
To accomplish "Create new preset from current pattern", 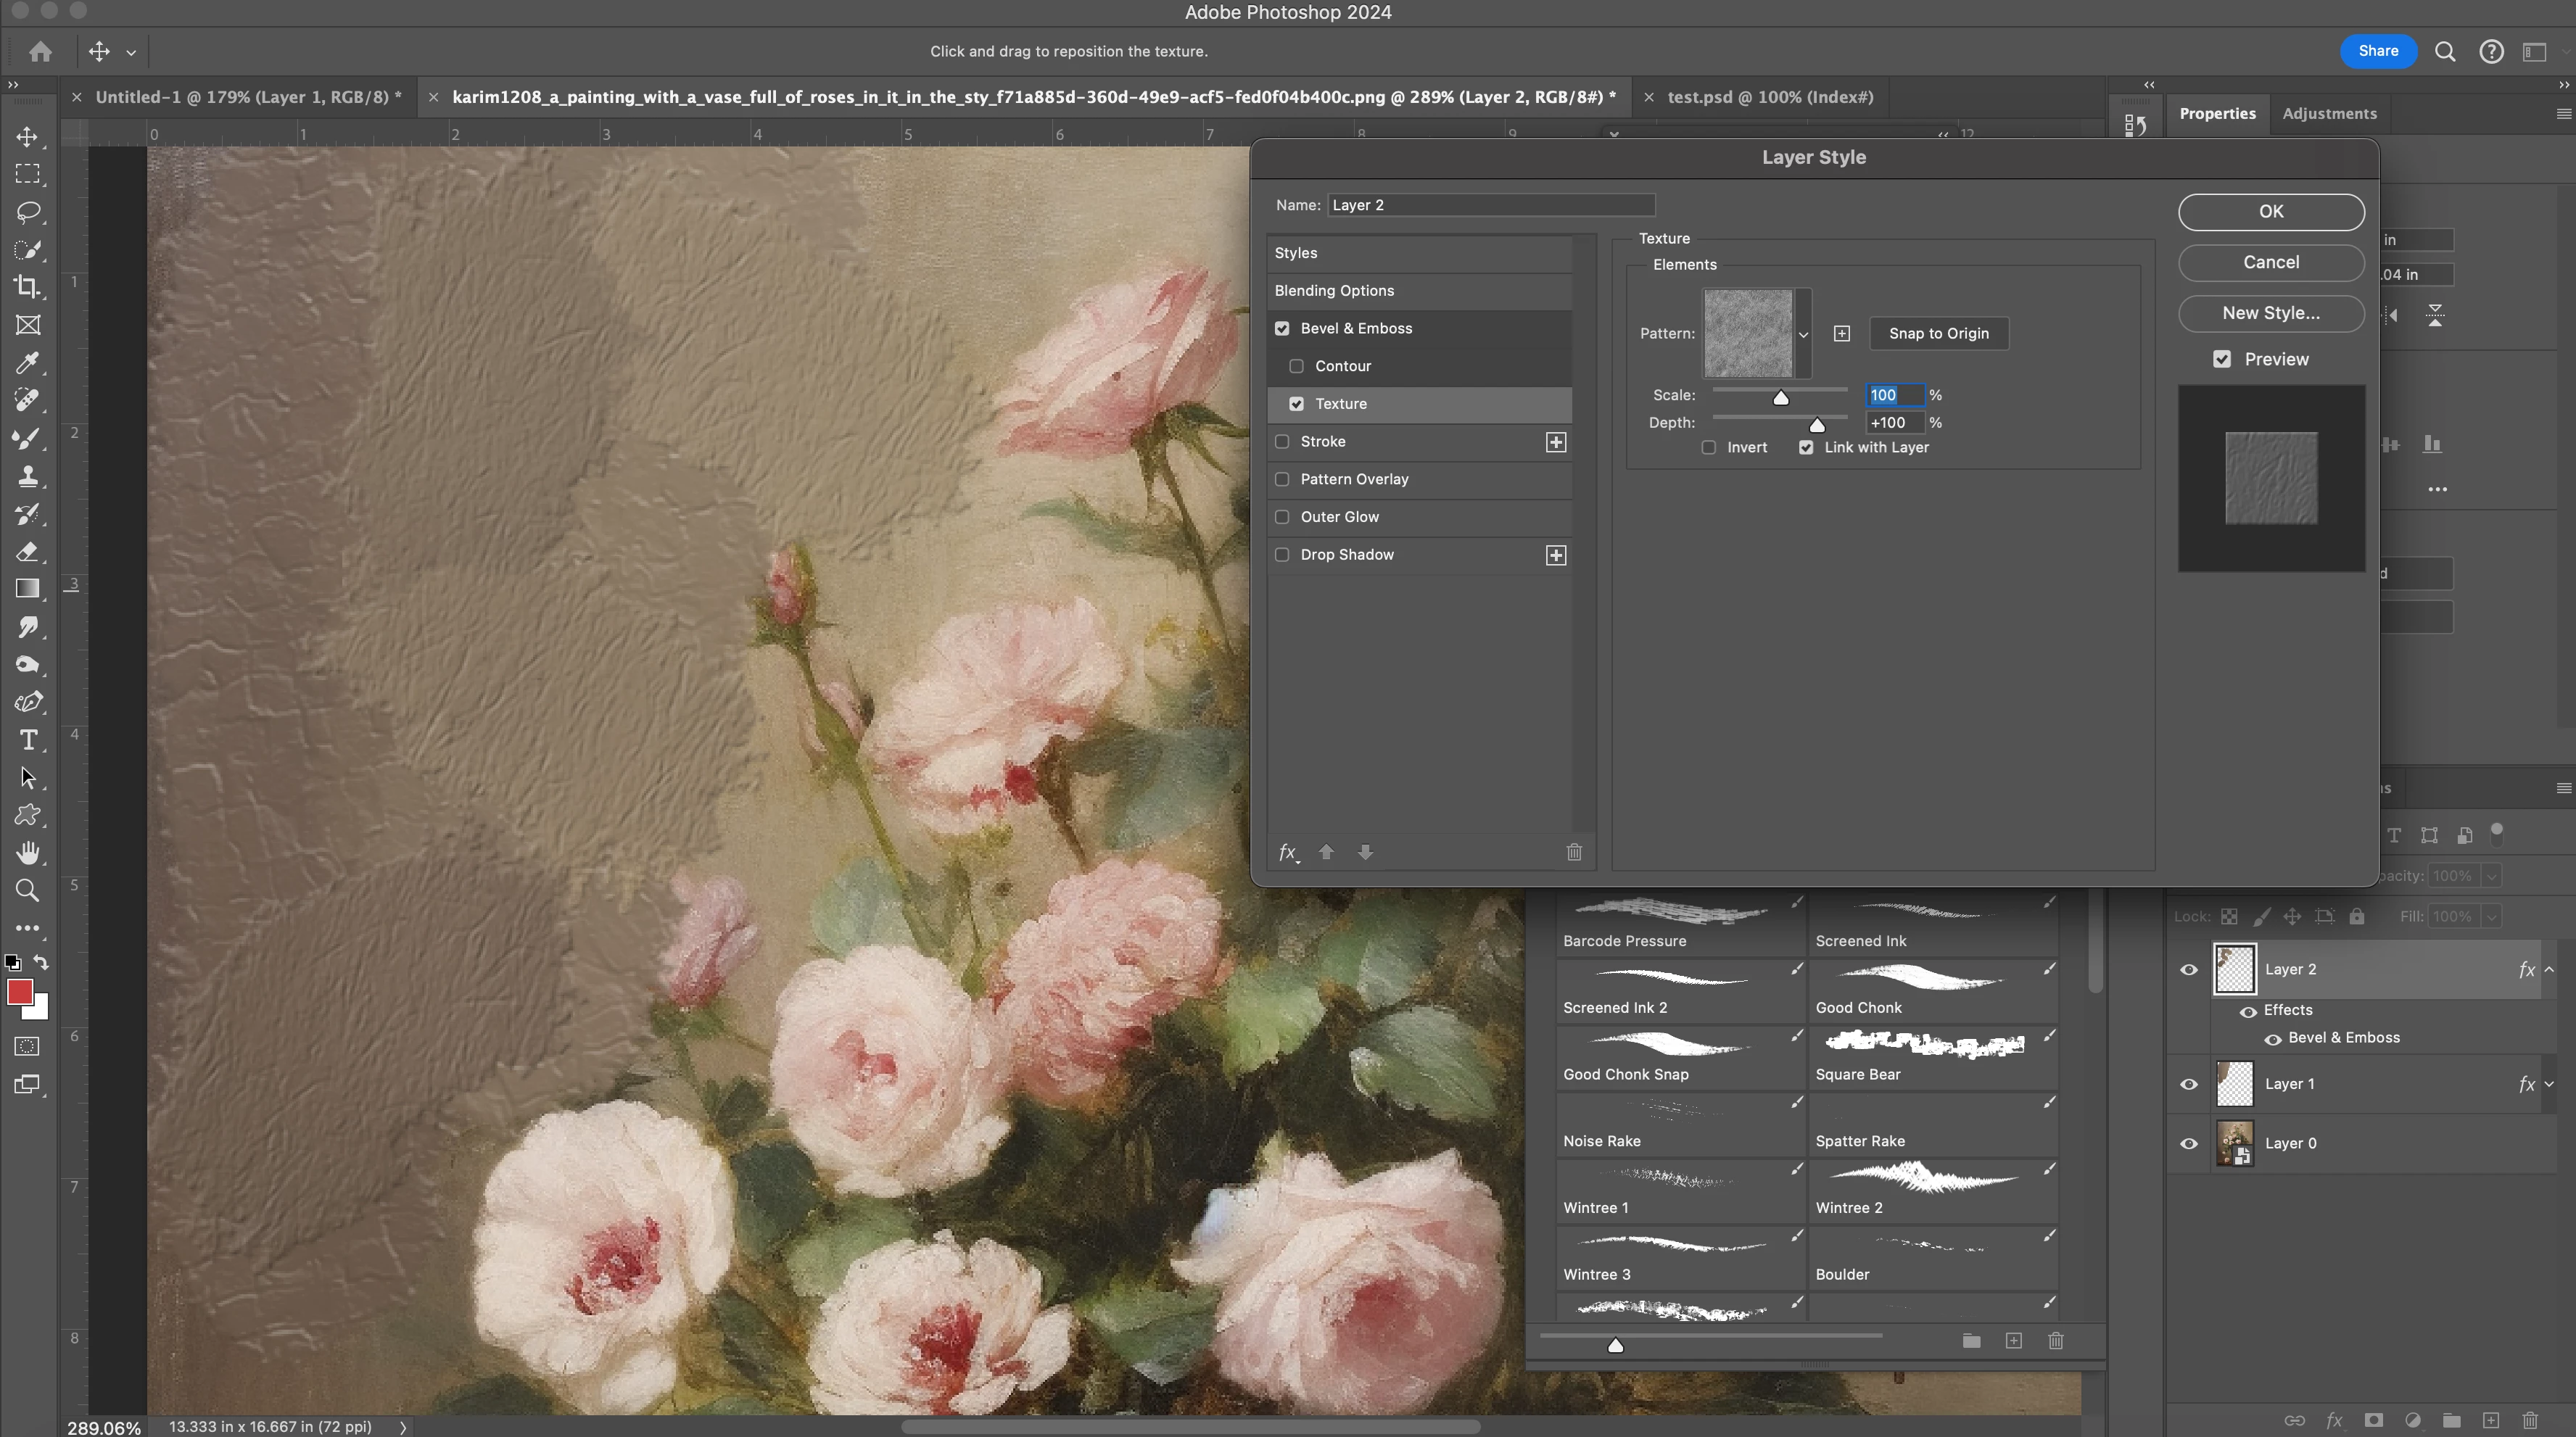I will (1841, 334).
